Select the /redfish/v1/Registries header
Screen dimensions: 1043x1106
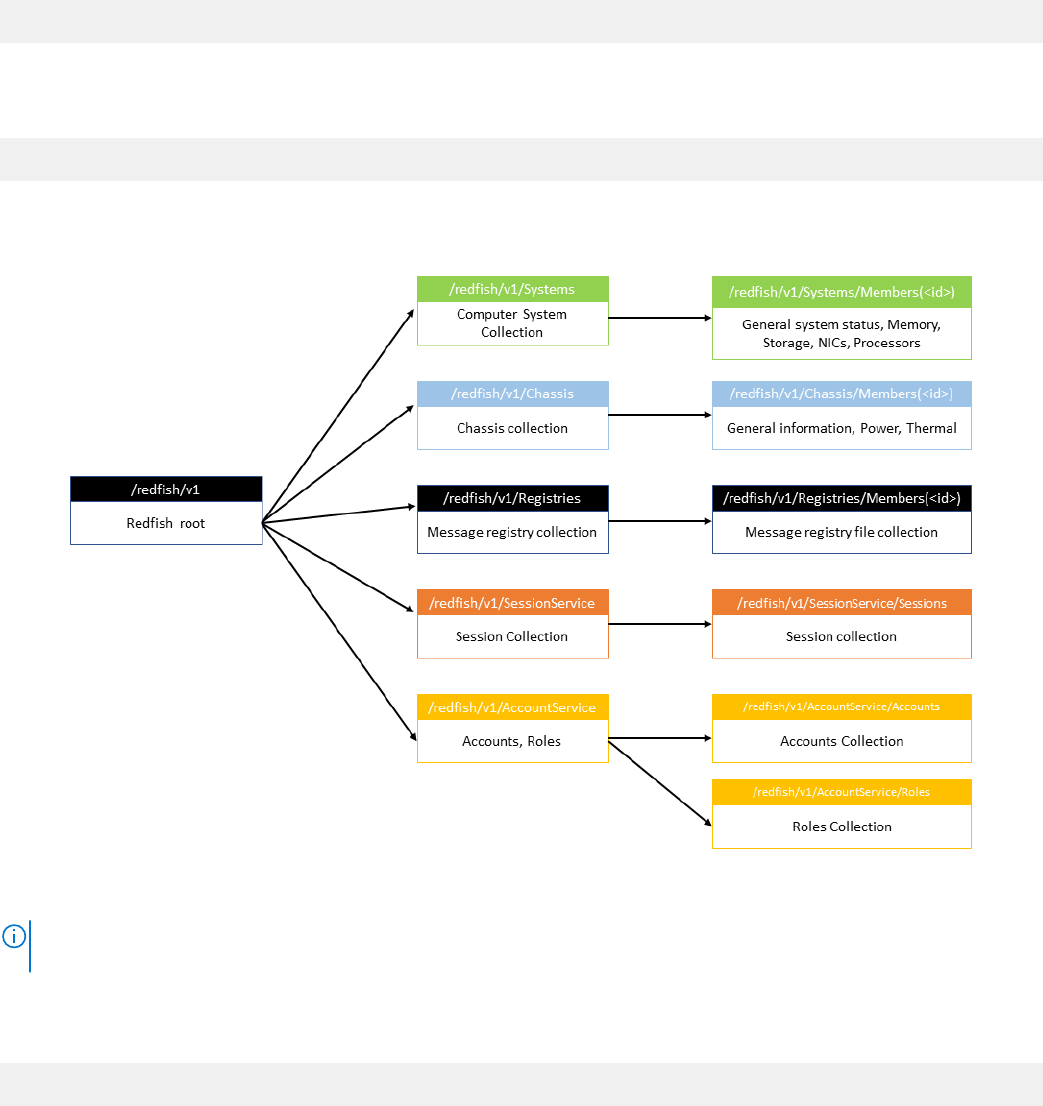[512, 498]
